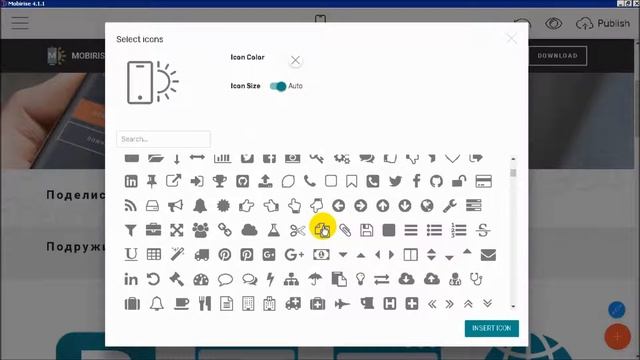Pick the underline U icon

(x=131, y=255)
